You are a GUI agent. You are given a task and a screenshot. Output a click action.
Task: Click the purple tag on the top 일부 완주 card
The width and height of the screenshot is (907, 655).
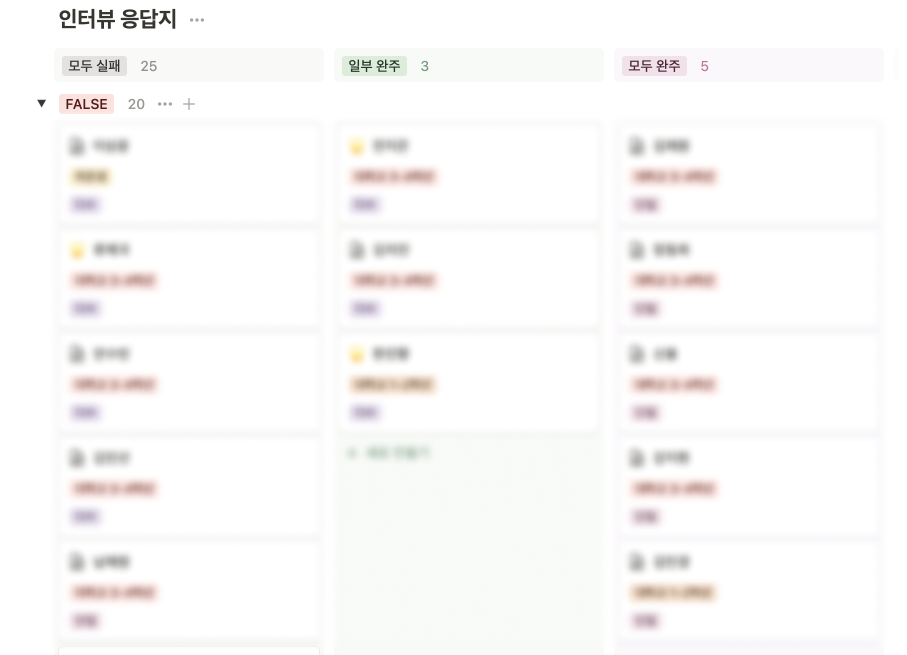pos(365,204)
